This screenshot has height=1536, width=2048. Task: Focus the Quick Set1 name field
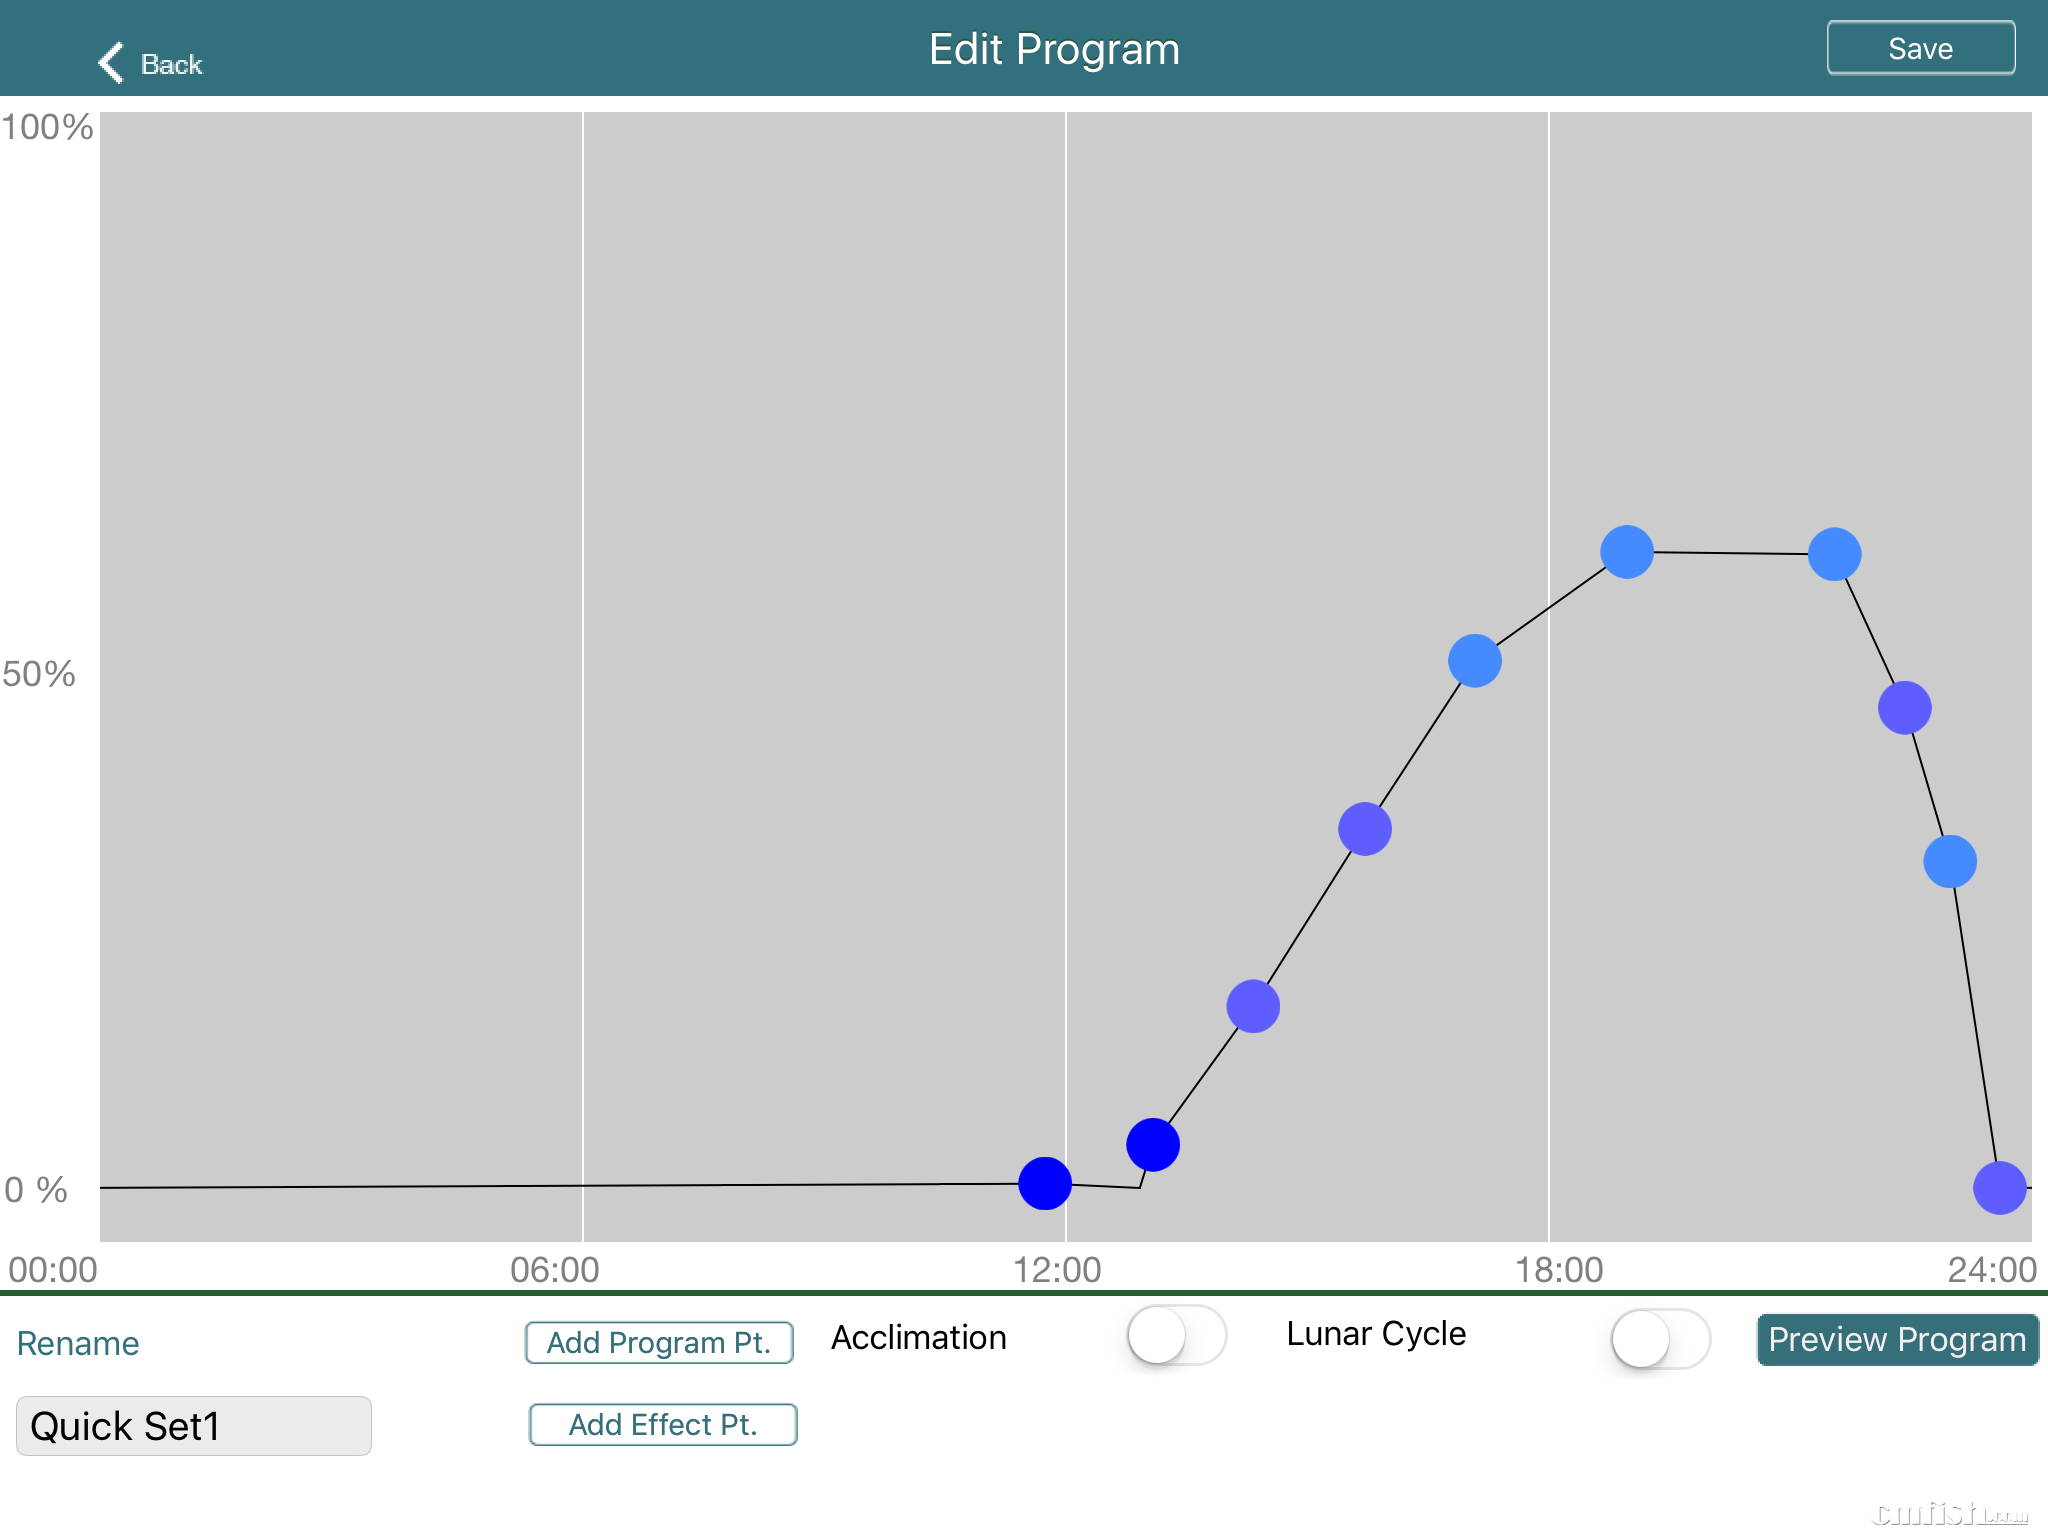(194, 1425)
